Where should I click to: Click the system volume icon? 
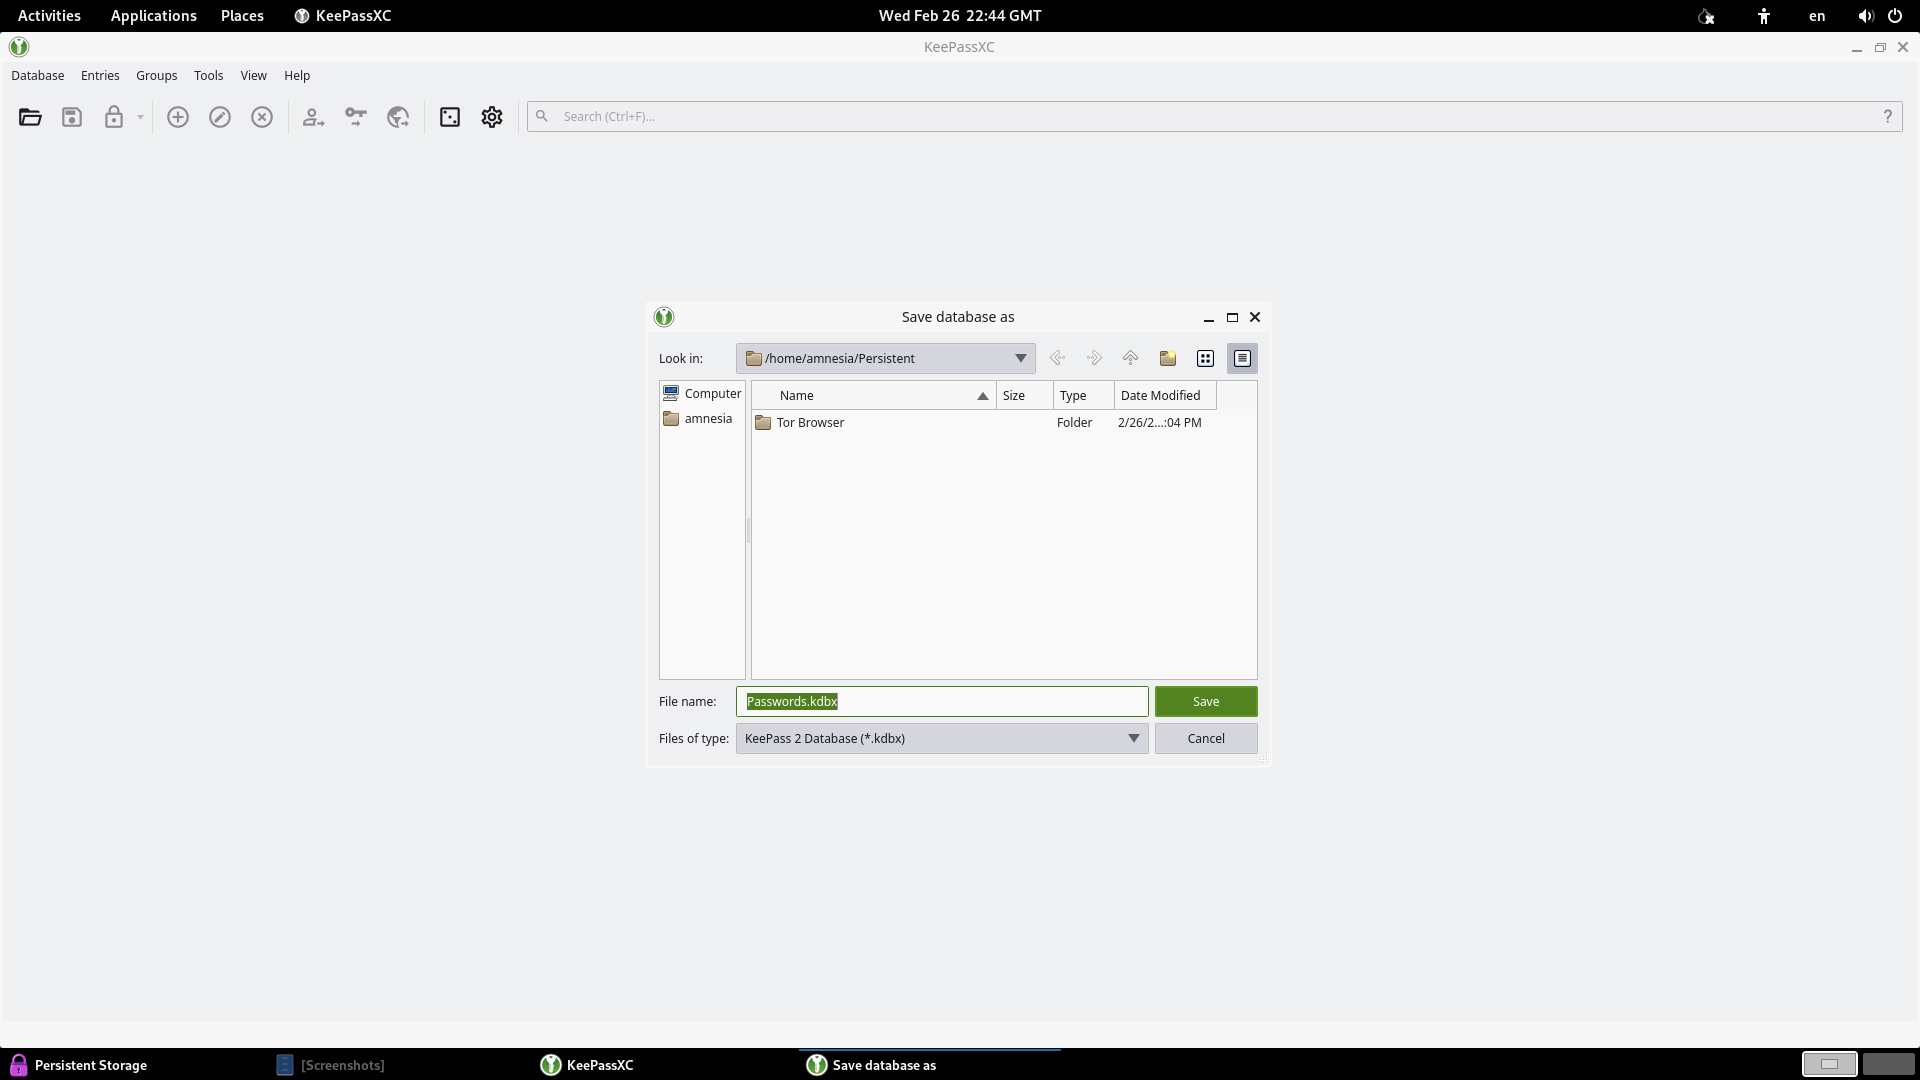1865,16
